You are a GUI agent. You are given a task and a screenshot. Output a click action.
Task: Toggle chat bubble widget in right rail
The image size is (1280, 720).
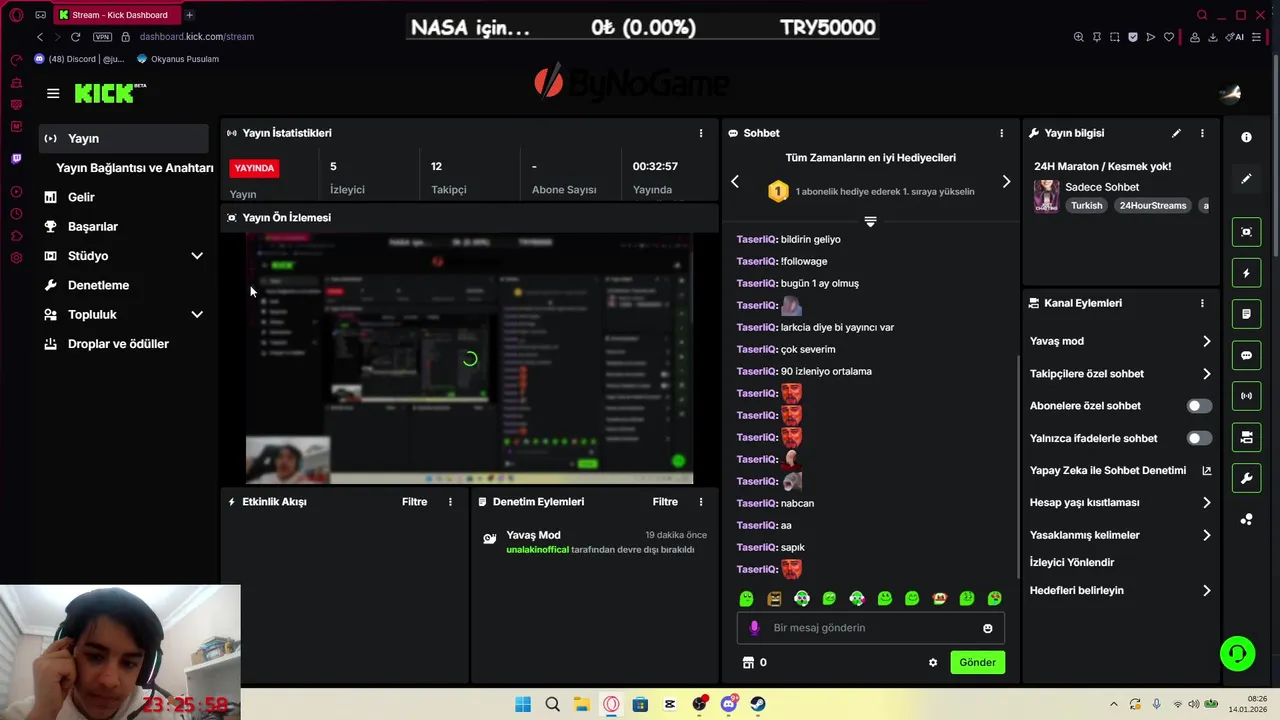click(x=1246, y=355)
